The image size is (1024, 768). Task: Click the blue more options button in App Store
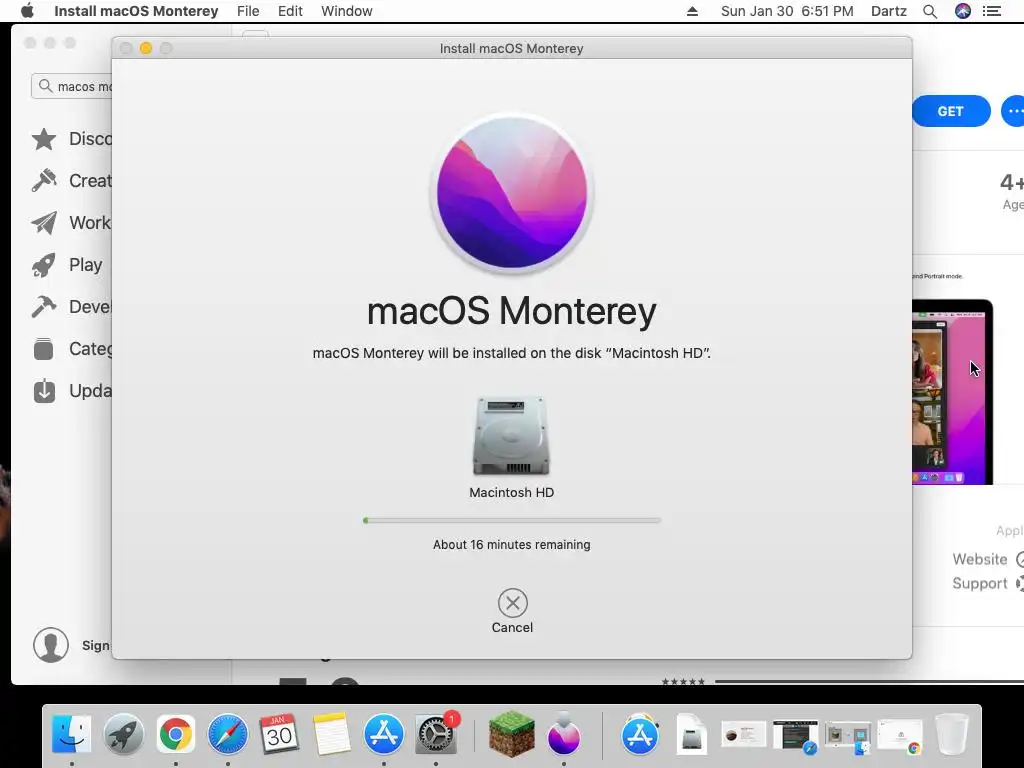[1013, 111]
